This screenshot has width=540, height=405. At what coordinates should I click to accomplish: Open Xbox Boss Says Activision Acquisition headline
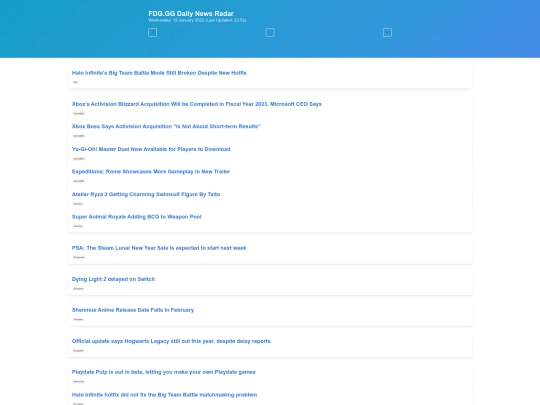(x=166, y=126)
